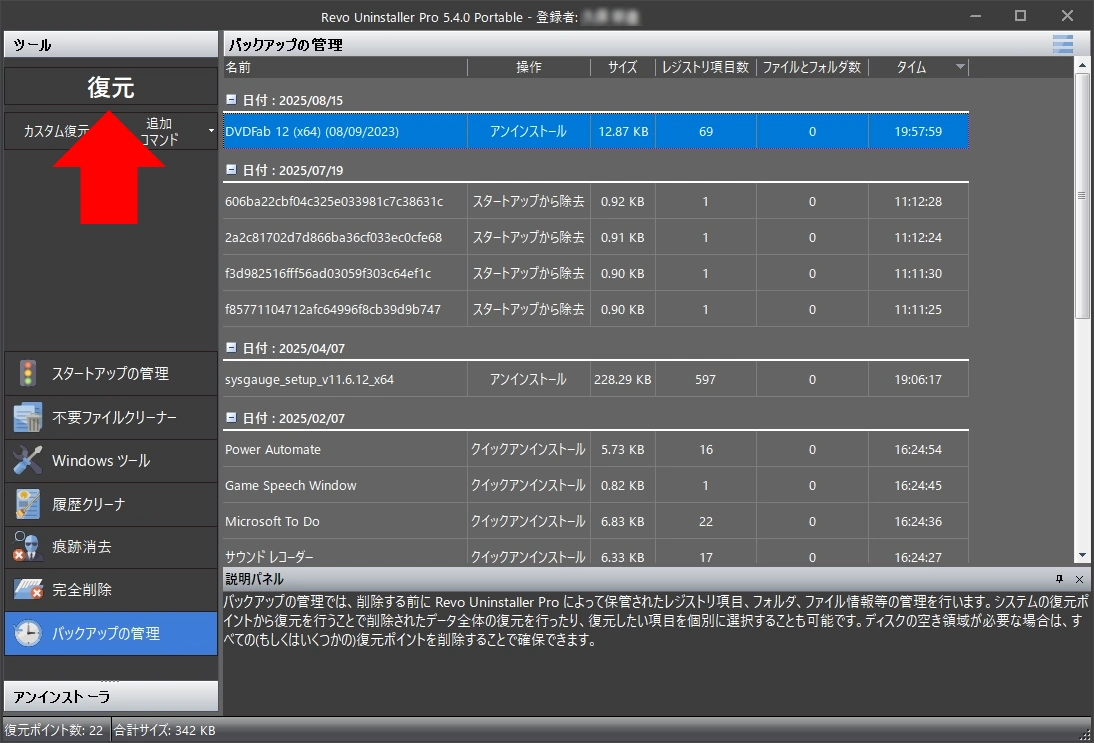Click scroll up arrow of backup list
The width and height of the screenshot is (1094, 743).
pyautogui.click(x=1082, y=65)
